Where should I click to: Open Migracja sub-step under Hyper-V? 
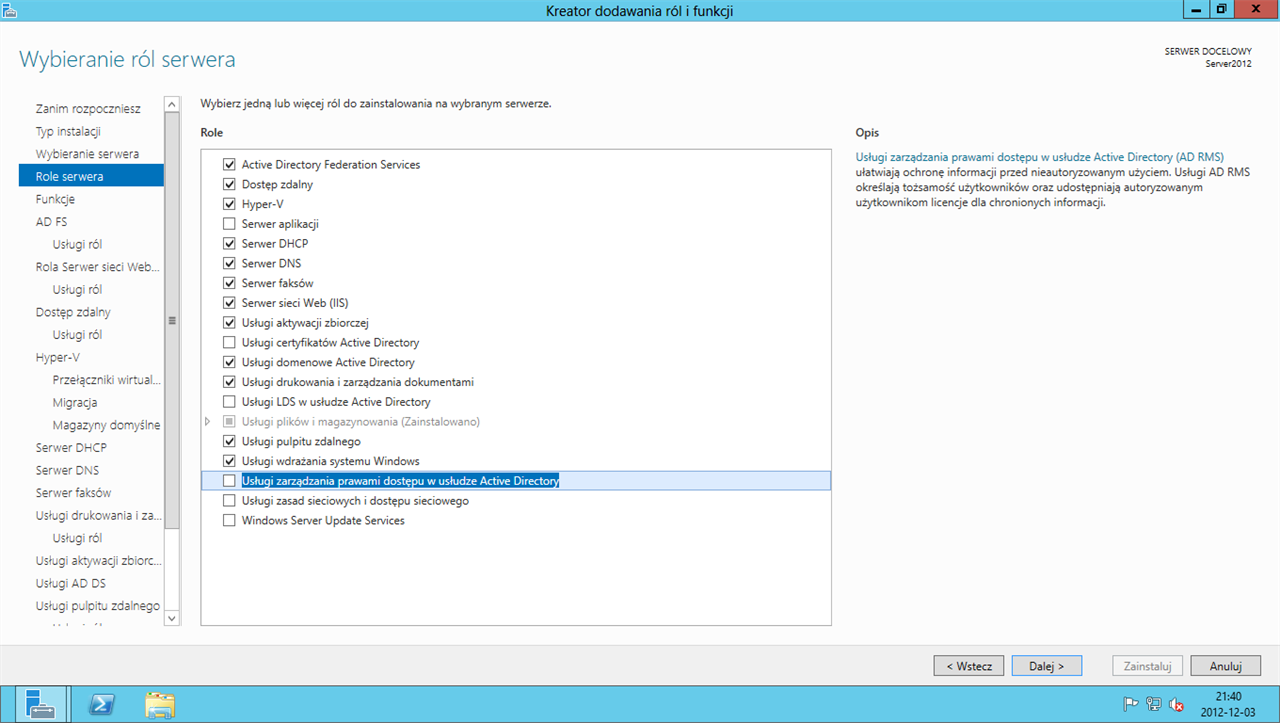75,402
